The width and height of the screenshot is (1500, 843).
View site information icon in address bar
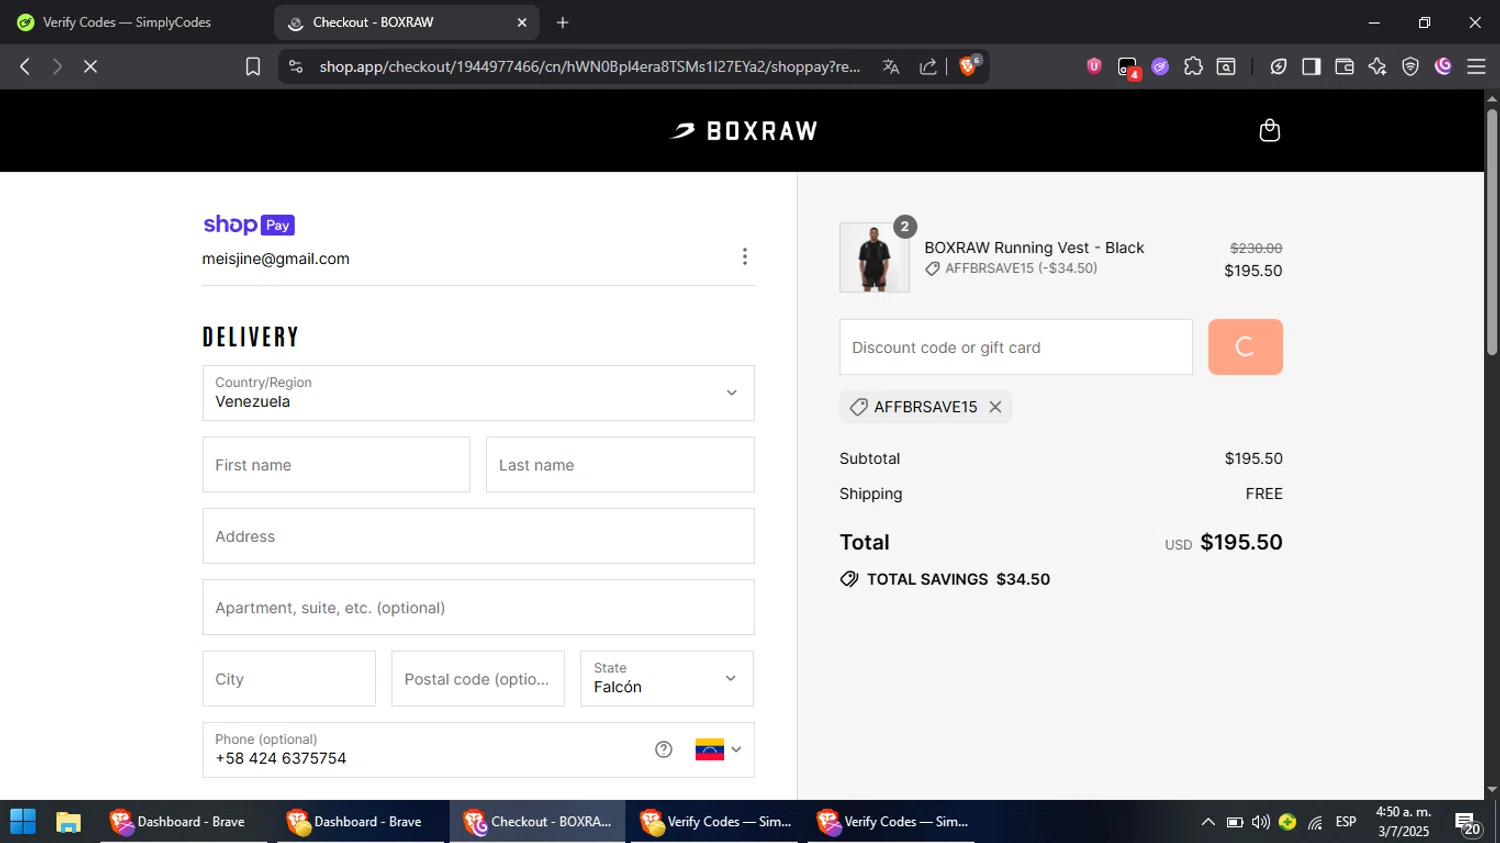click(295, 66)
